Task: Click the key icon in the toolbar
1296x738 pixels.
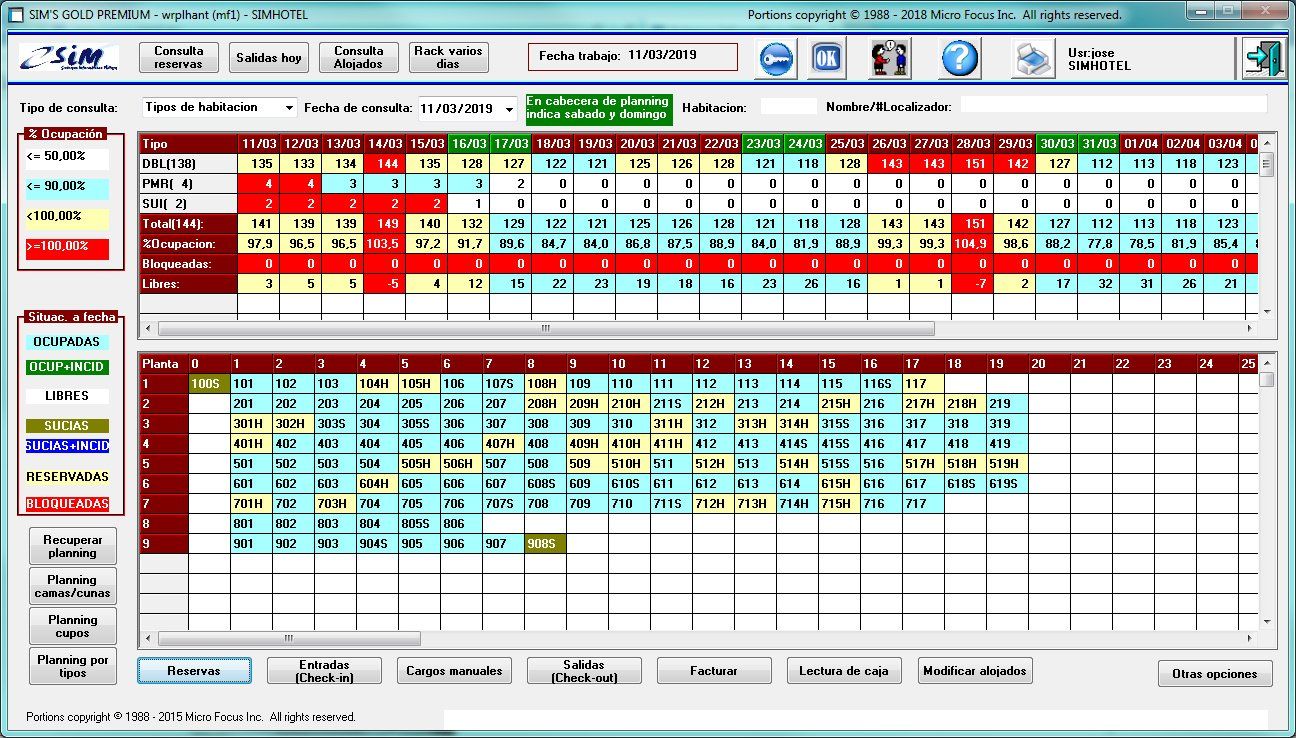Action: point(774,58)
